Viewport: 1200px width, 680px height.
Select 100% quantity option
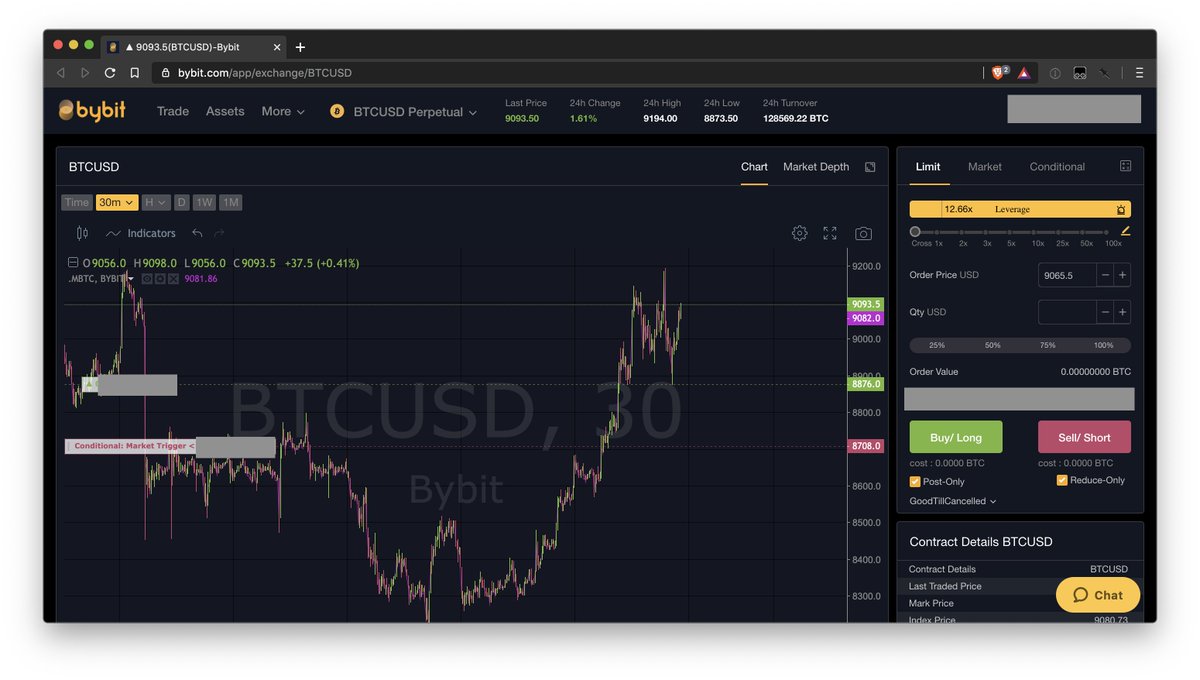pyautogui.click(x=1103, y=345)
